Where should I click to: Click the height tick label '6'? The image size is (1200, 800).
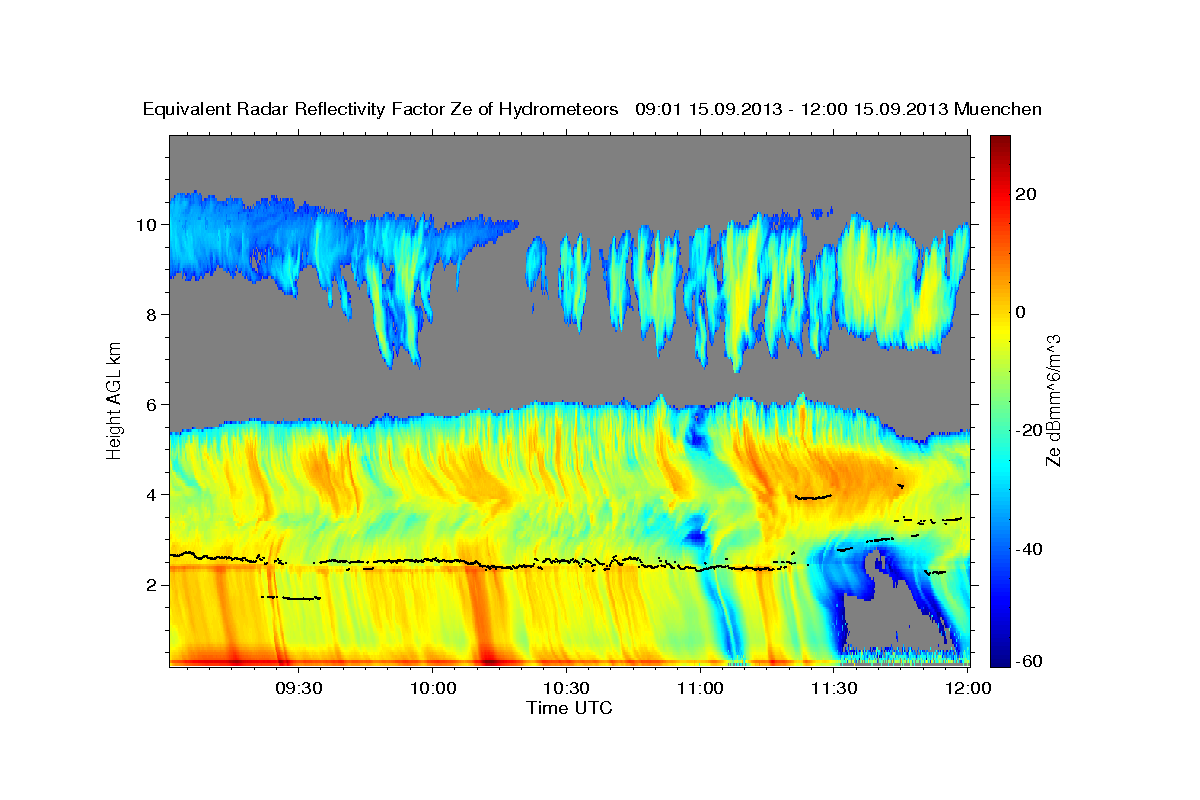pos(151,404)
